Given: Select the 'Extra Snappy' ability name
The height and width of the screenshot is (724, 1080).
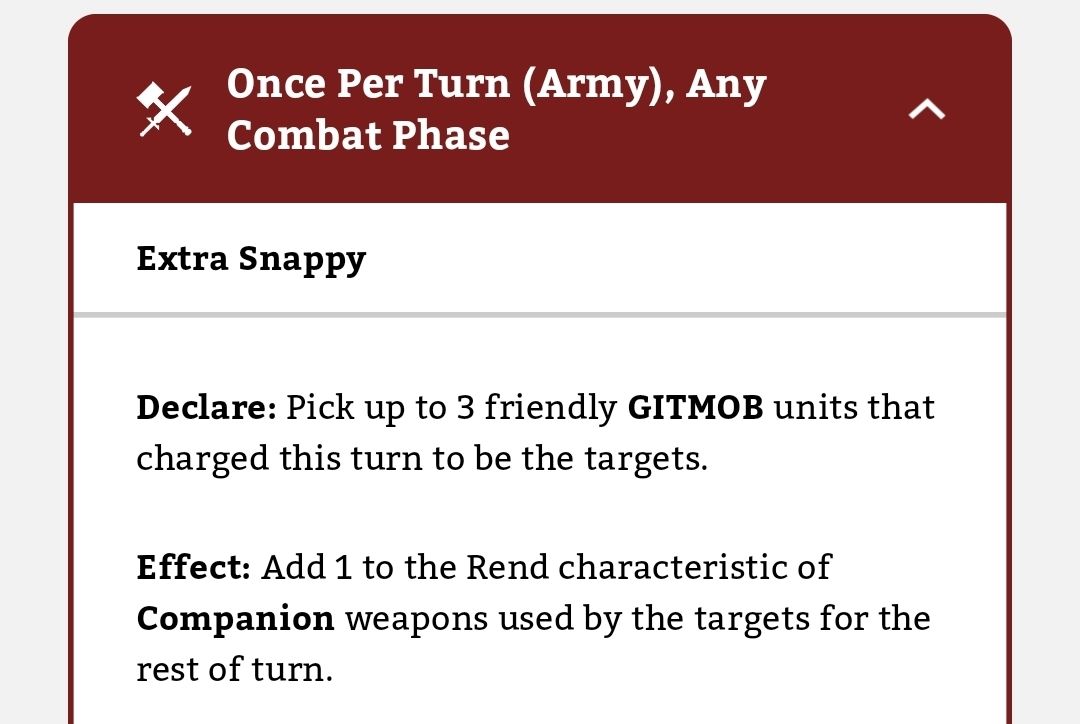Looking at the screenshot, I should tap(251, 259).
